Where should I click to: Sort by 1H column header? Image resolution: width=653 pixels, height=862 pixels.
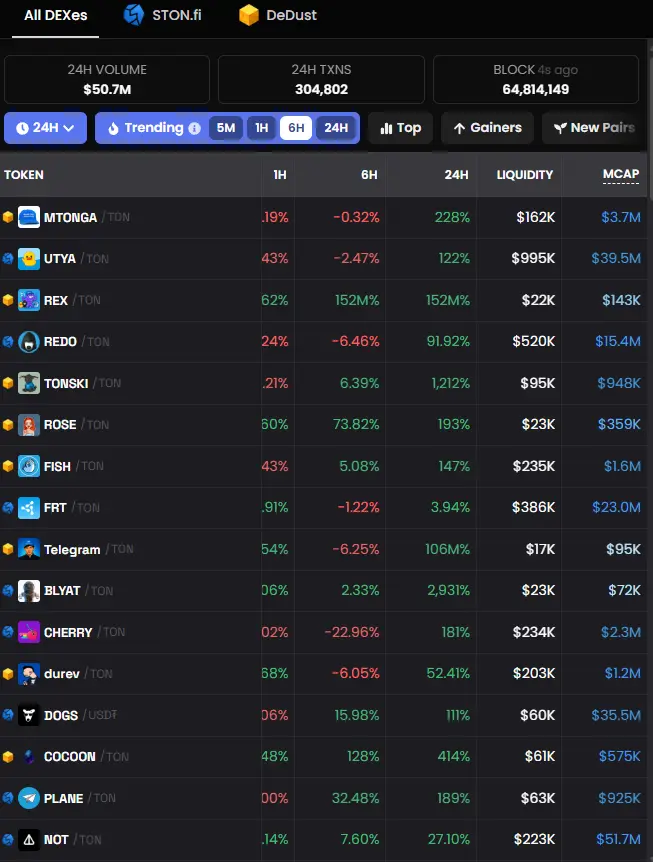pos(280,175)
